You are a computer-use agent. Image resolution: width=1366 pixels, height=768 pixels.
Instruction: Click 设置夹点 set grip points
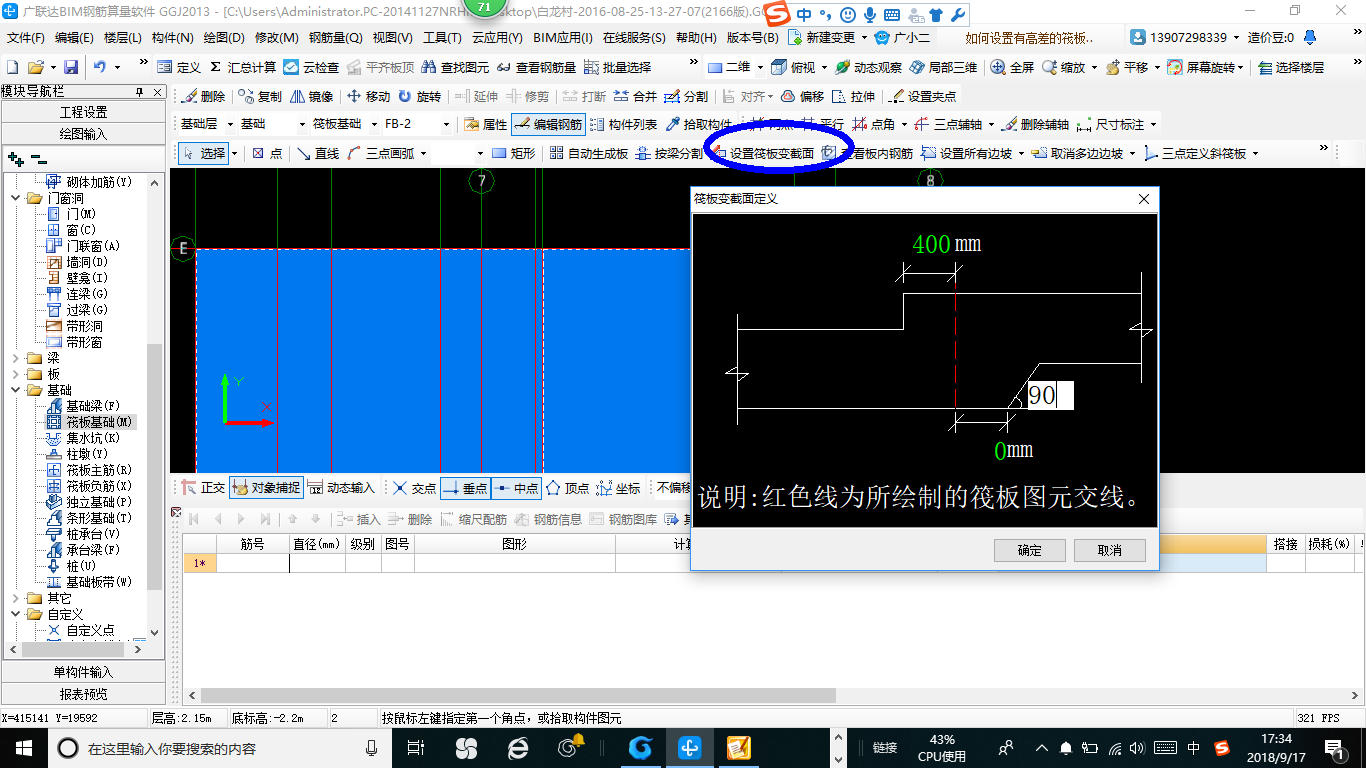[922, 97]
